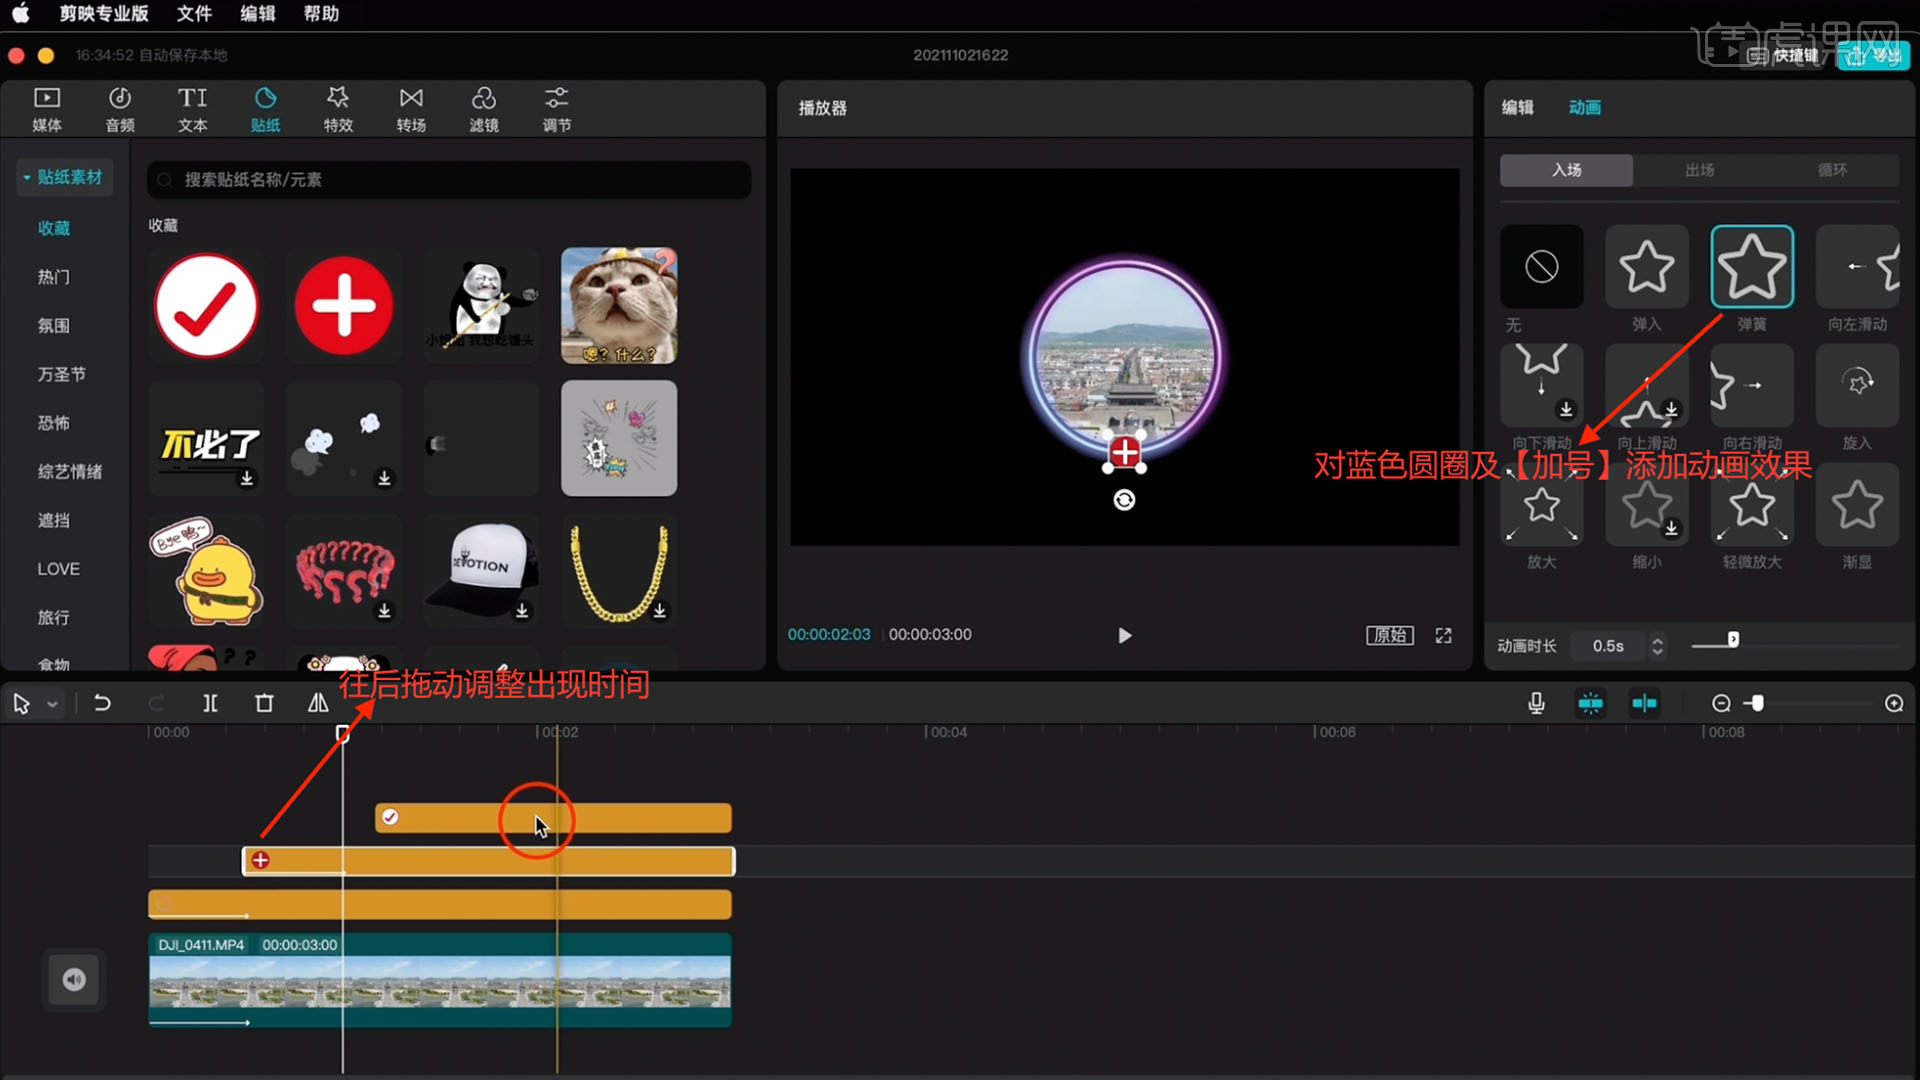This screenshot has height=1080, width=1920.
Task: Open the 特效 effects panel
Action: (x=338, y=109)
